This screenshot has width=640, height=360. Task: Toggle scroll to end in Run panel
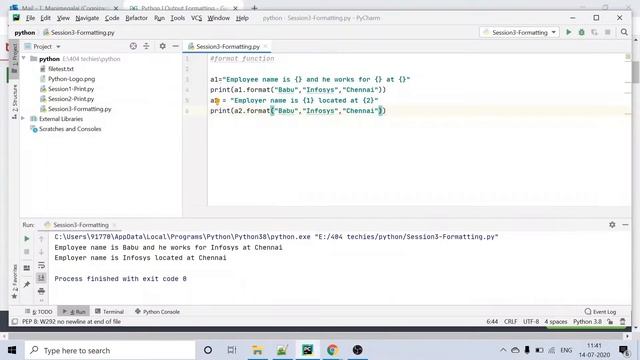(x=41, y=278)
